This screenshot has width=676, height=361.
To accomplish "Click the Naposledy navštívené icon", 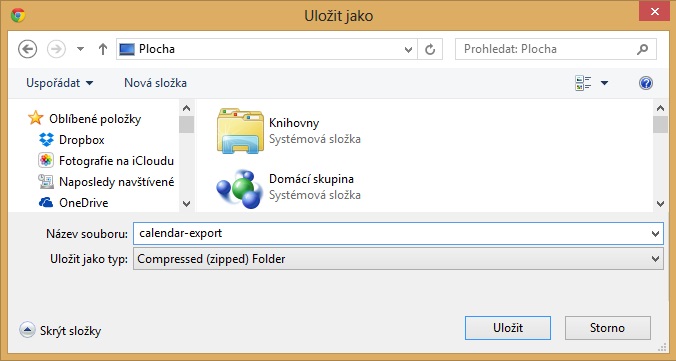I will coord(46,182).
